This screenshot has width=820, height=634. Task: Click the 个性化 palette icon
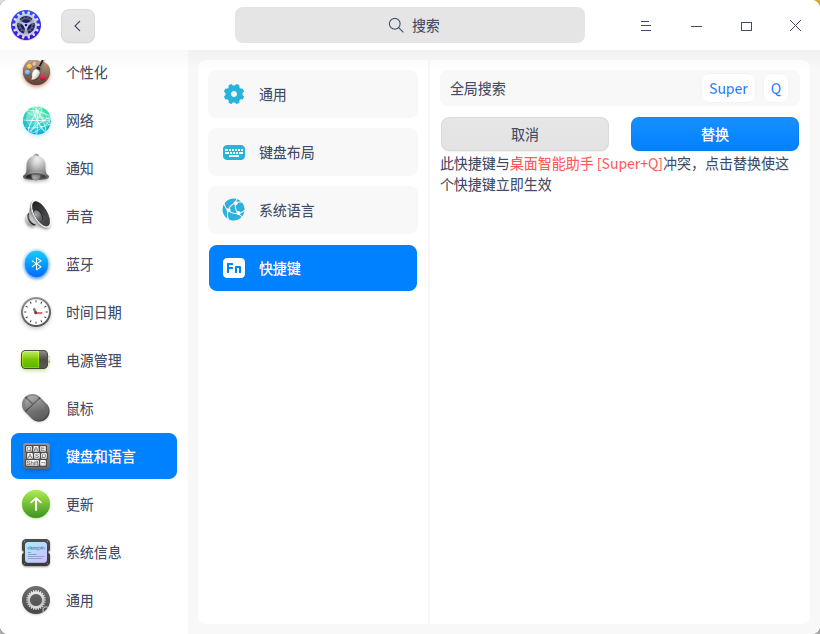point(36,72)
